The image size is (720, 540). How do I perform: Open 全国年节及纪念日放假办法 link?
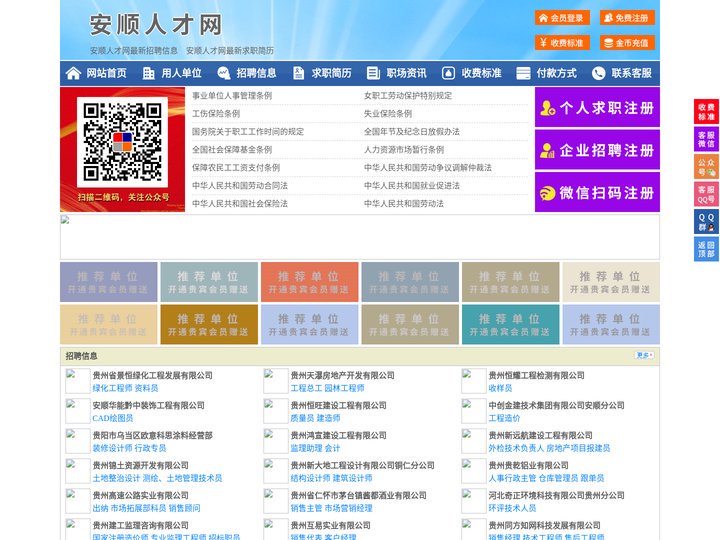412,131
